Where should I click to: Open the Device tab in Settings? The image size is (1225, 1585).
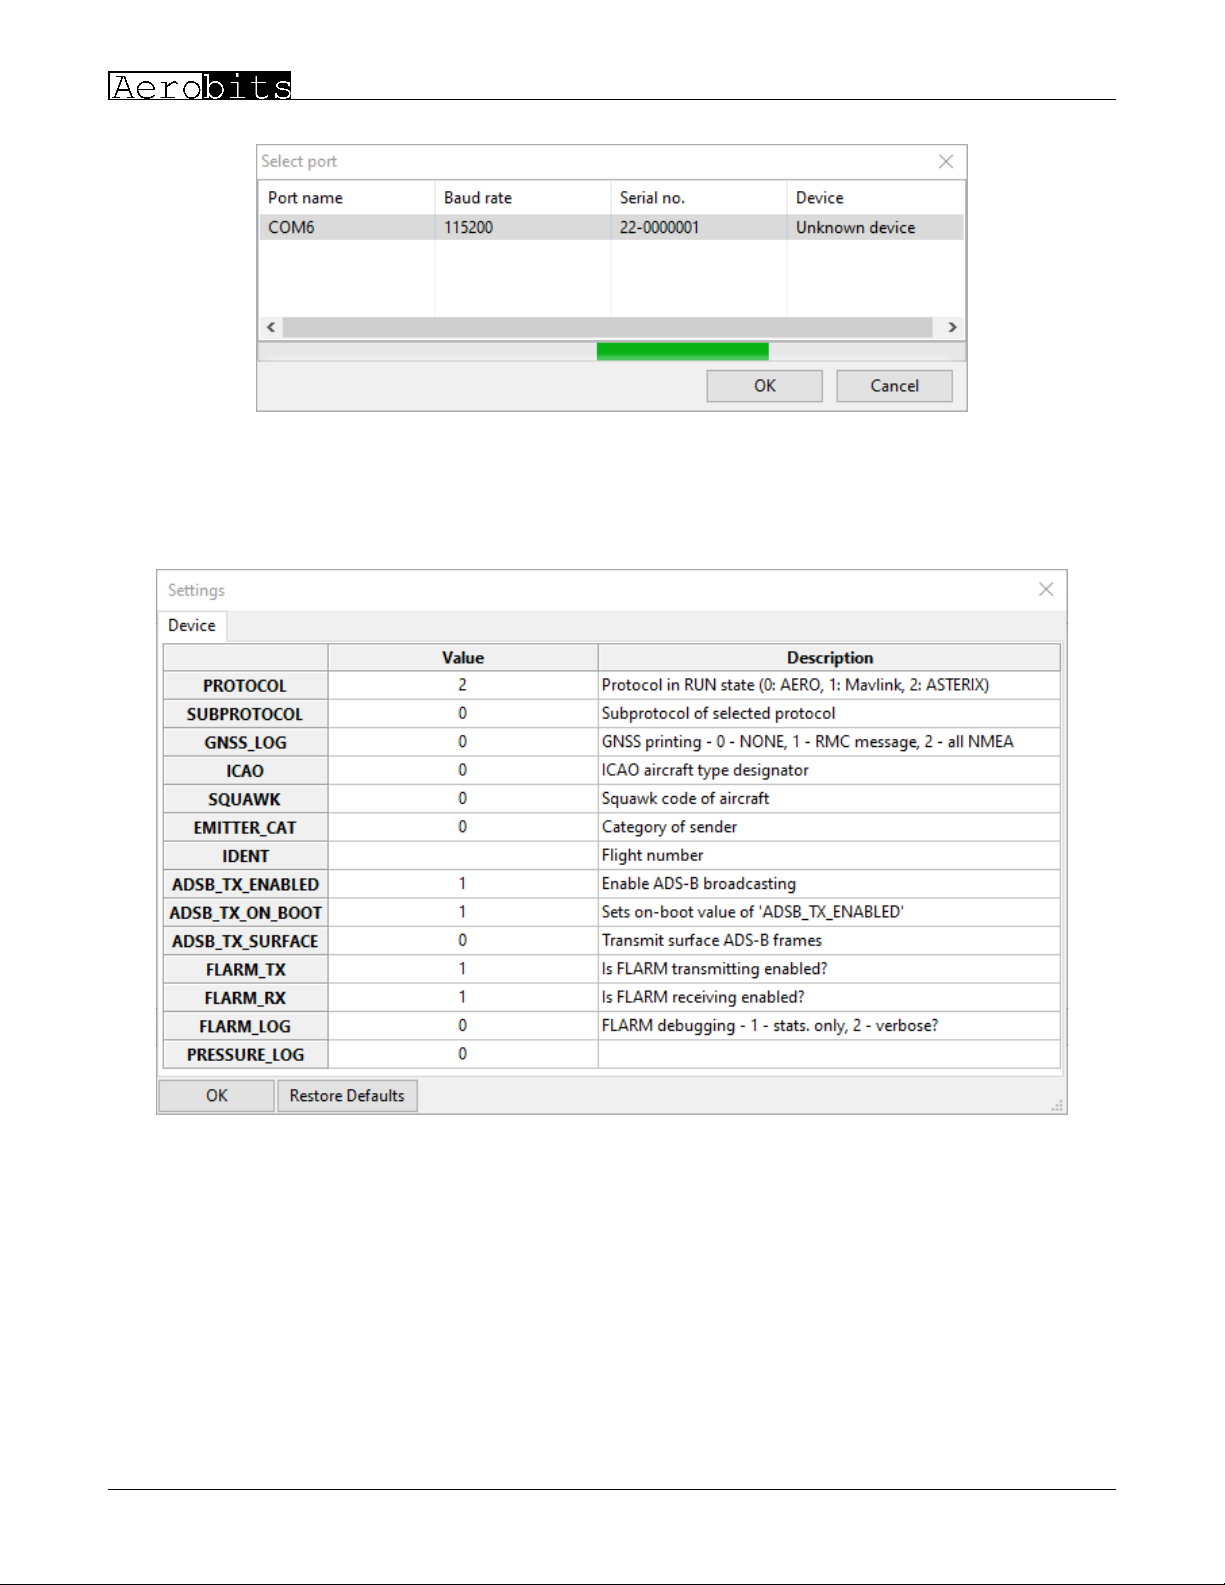[192, 626]
